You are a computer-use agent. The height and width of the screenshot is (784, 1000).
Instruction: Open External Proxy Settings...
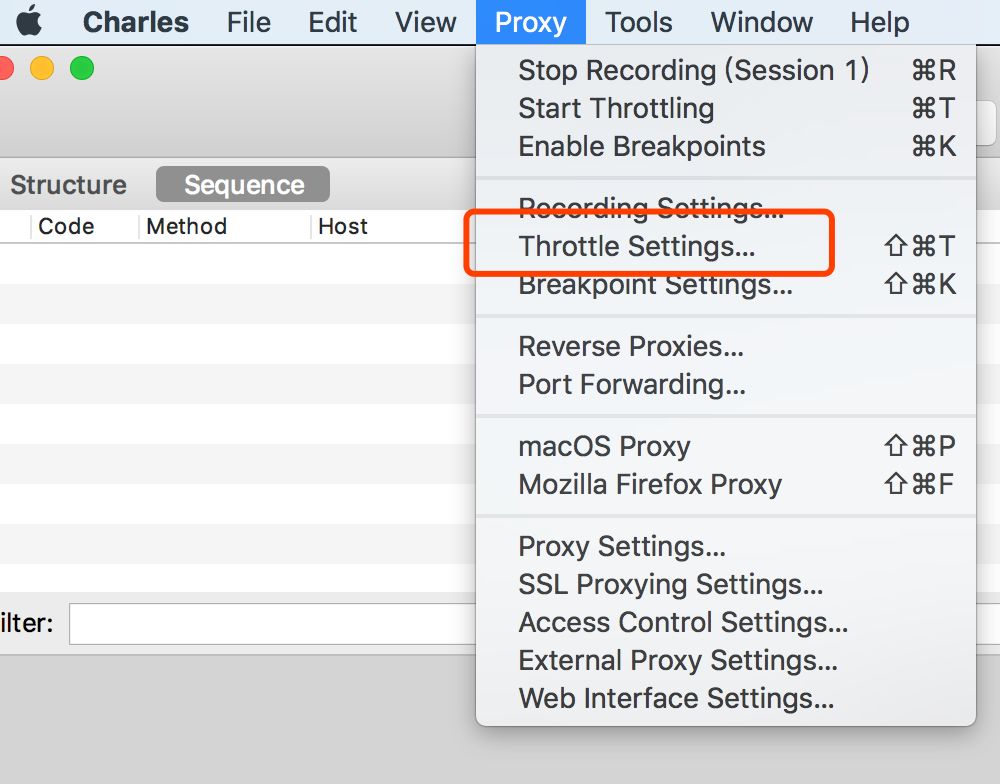point(726,660)
